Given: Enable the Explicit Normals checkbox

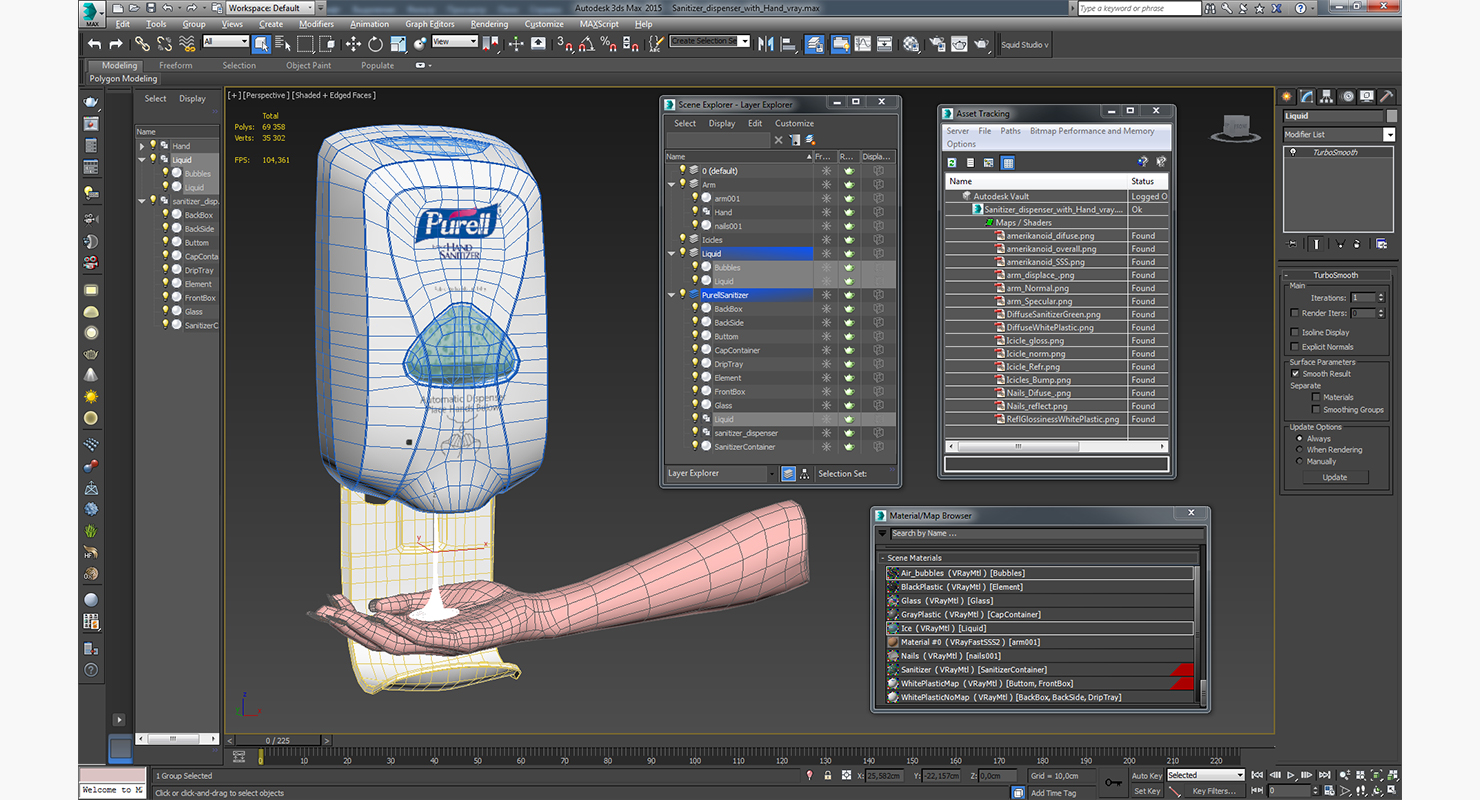Looking at the screenshot, I should (x=1295, y=346).
